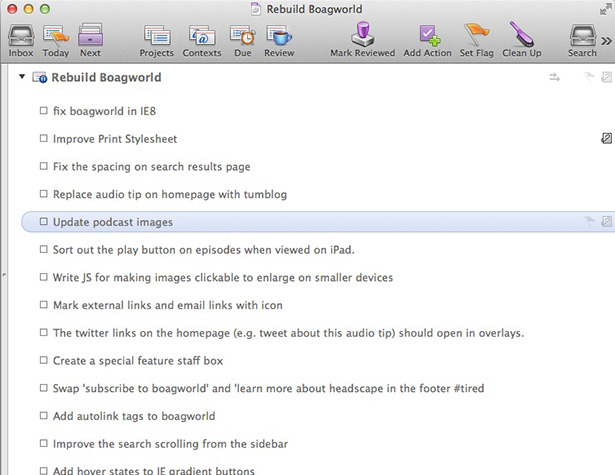Select 'Fix the spacing on search results page'
615x475 pixels.
coord(151,167)
